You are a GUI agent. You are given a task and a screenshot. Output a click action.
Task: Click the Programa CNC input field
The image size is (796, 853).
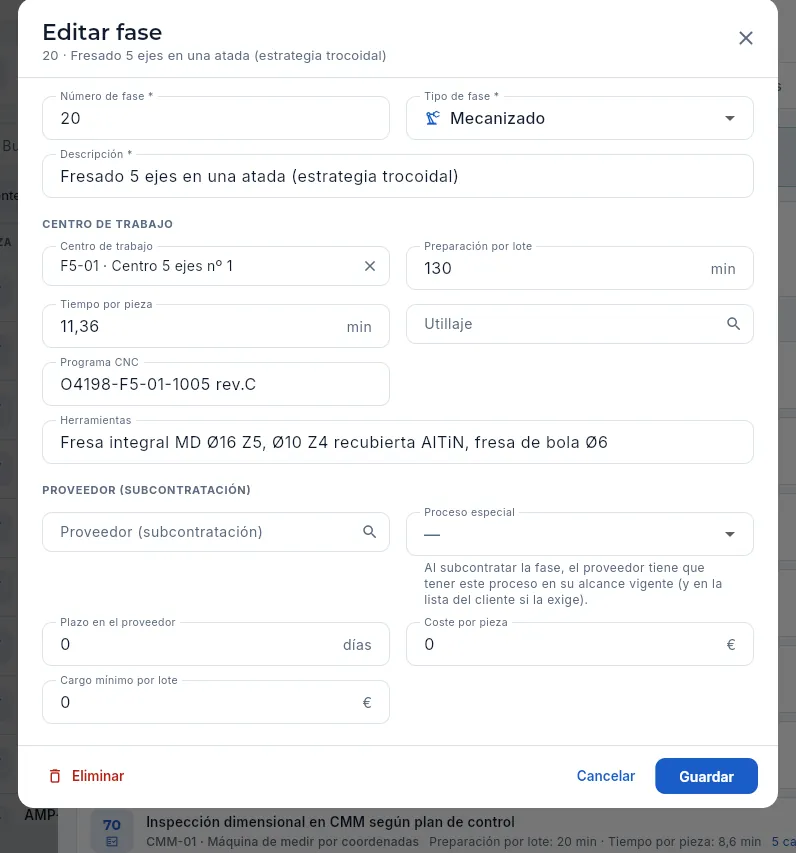[x=216, y=384]
